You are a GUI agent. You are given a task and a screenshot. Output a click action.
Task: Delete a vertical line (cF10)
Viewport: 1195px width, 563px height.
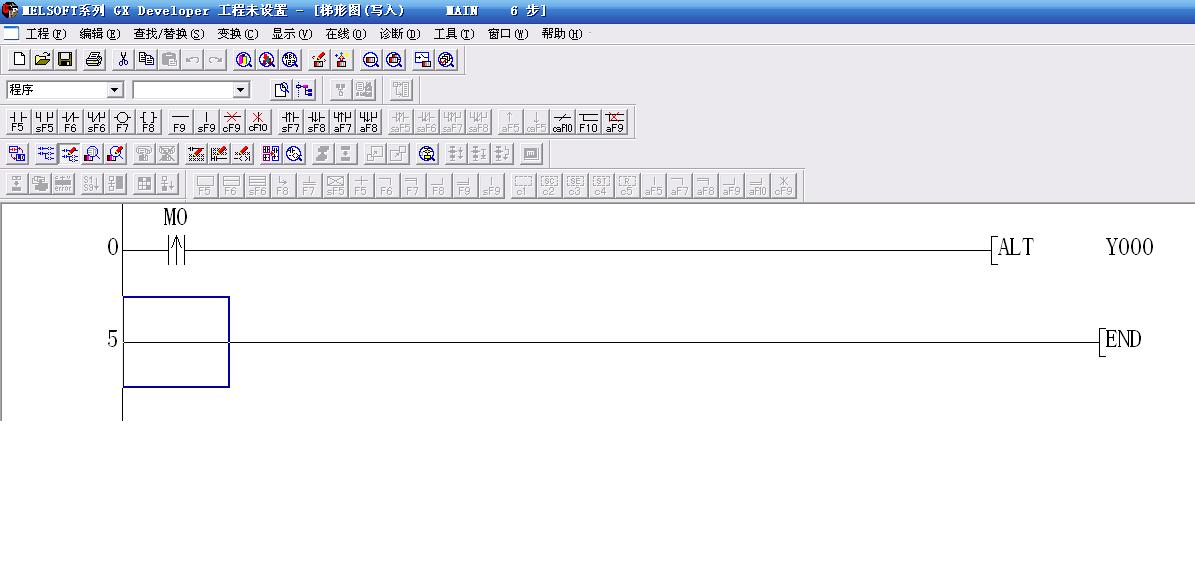(x=258, y=122)
